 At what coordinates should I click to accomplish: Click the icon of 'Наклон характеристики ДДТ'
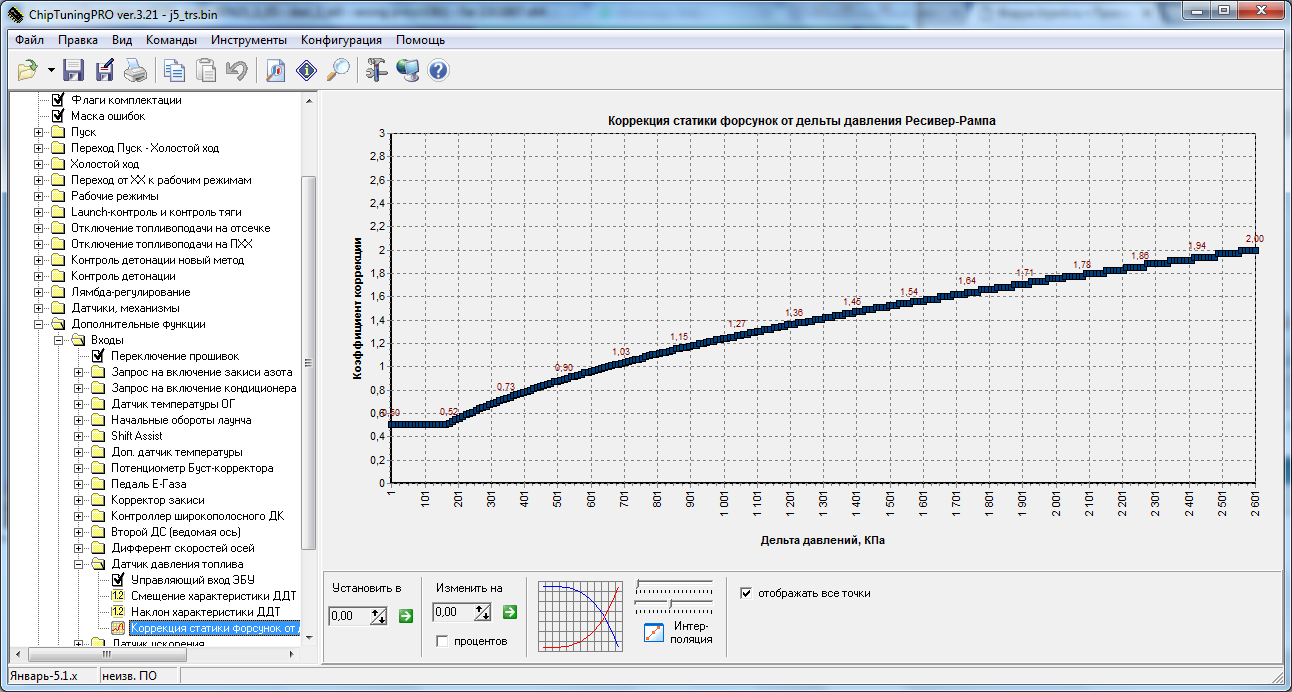pyautogui.click(x=117, y=612)
